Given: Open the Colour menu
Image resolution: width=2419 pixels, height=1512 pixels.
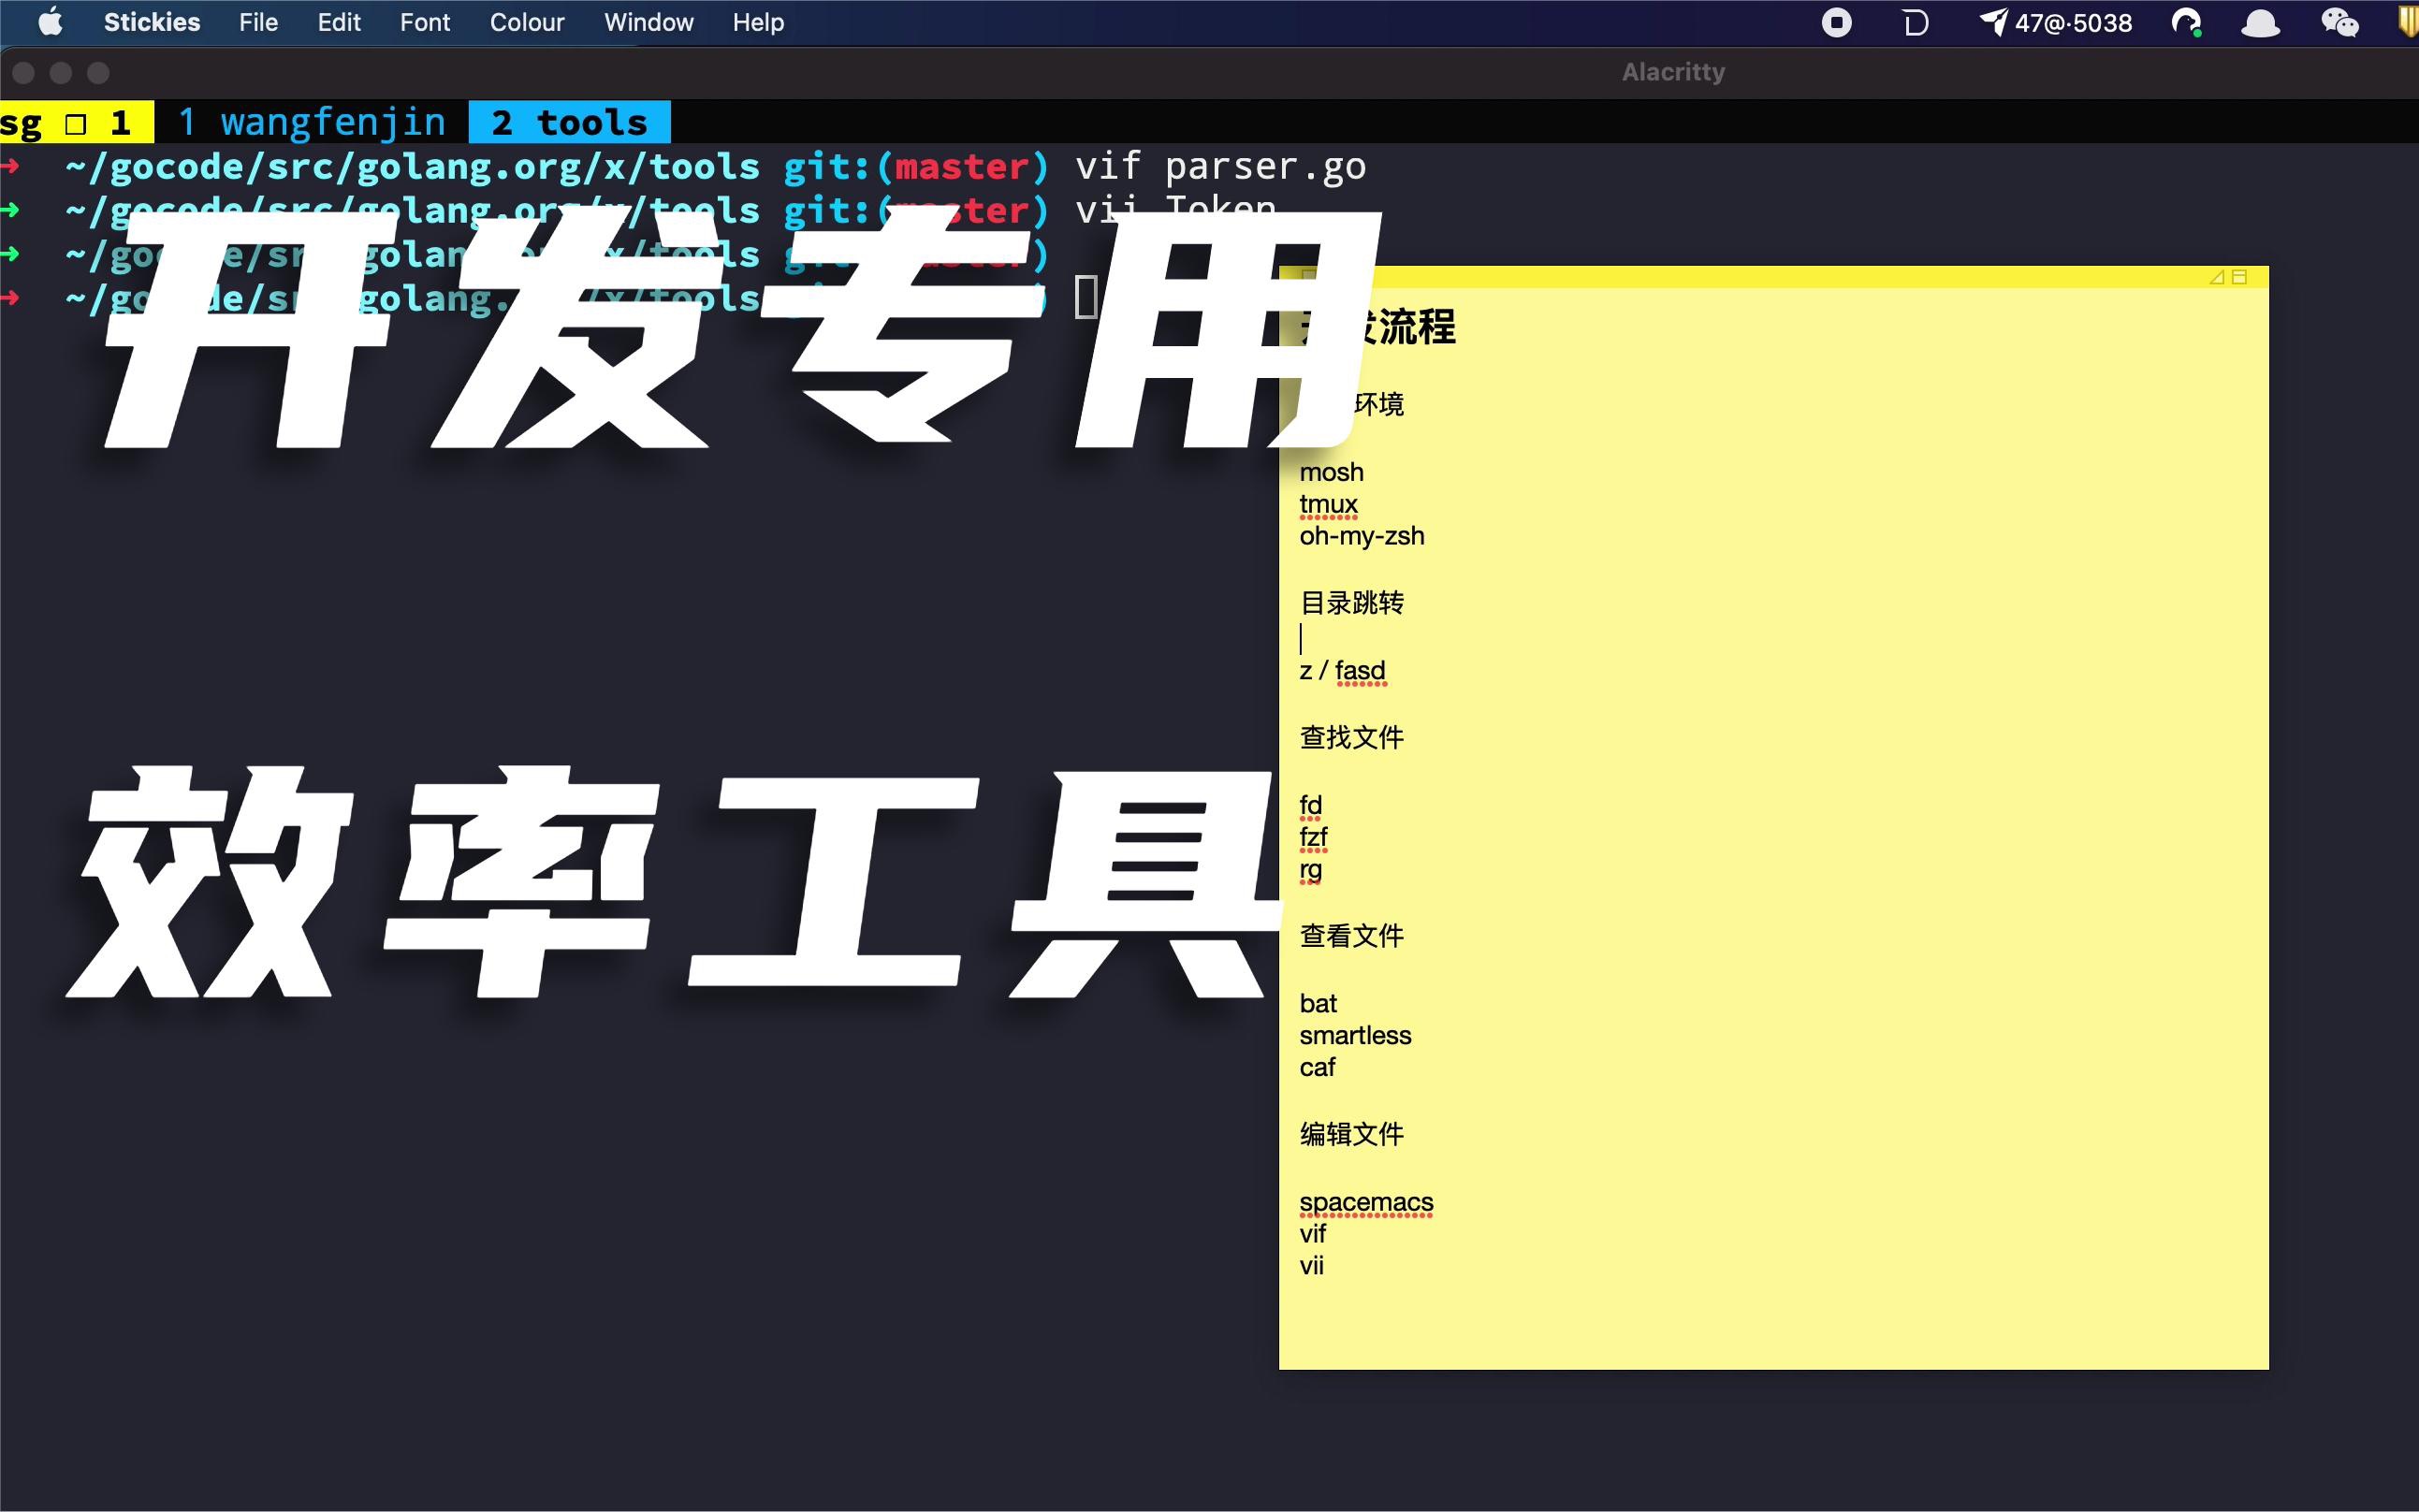Looking at the screenshot, I should pos(527,22).
